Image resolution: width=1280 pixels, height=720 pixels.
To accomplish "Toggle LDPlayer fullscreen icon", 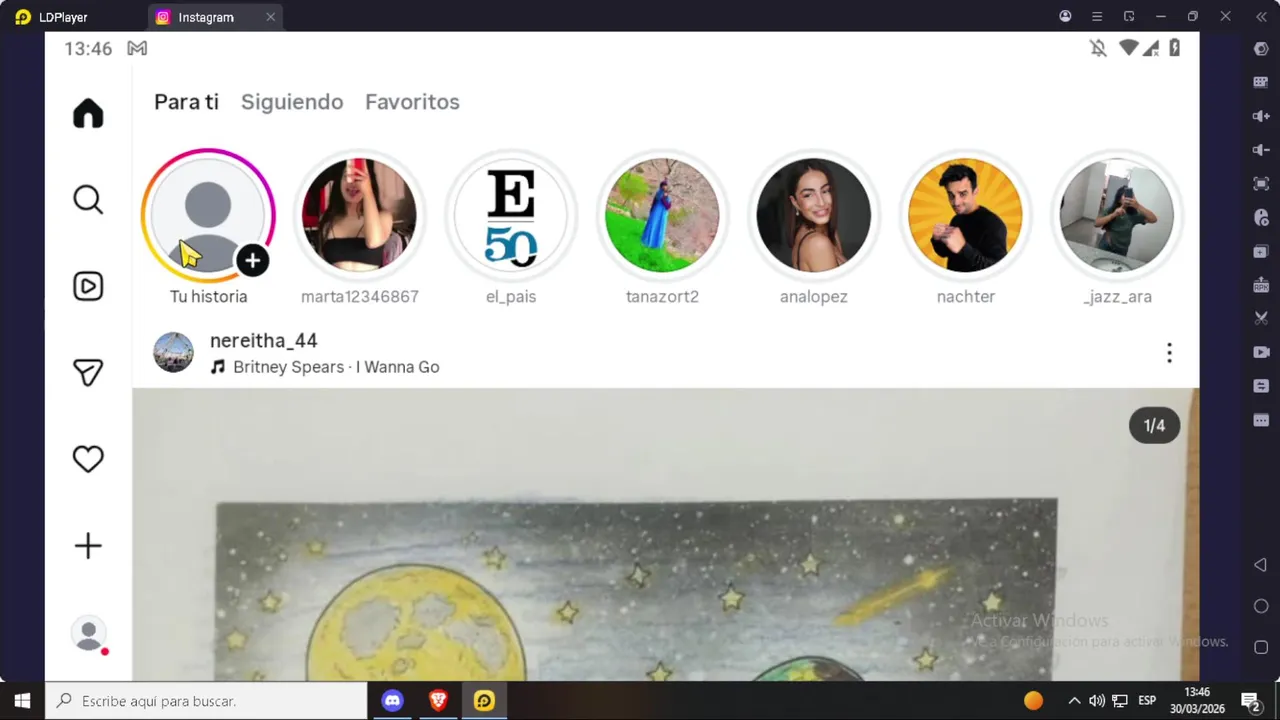I will 1261,184.
